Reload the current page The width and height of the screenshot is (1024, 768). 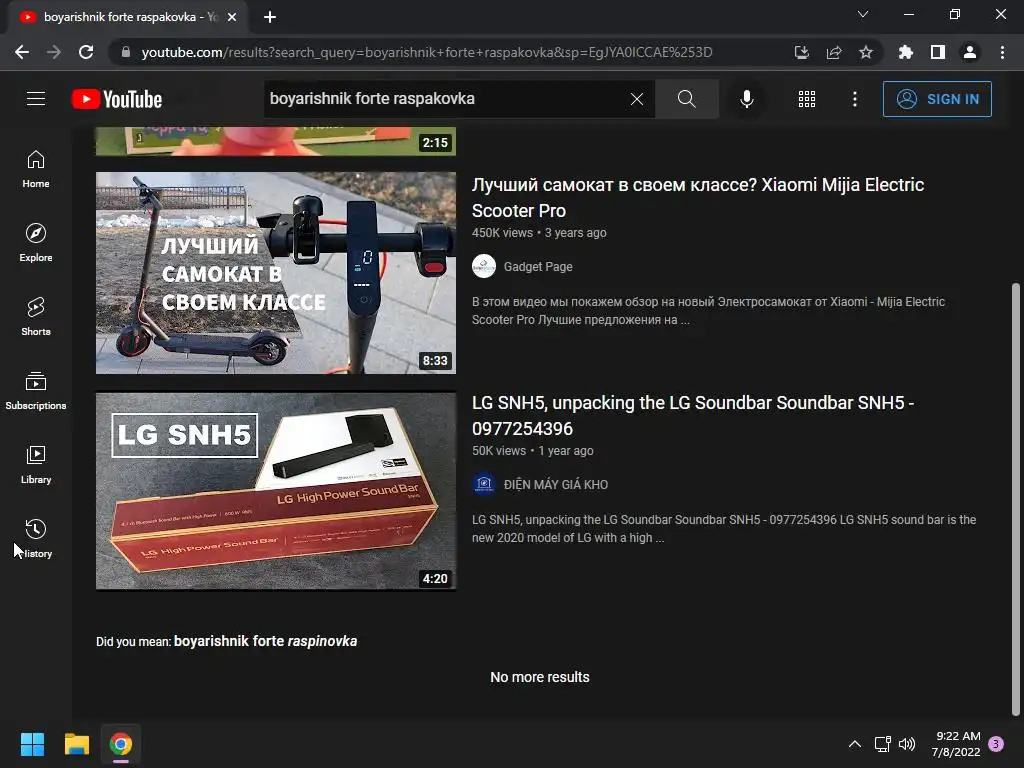point(86,52)
